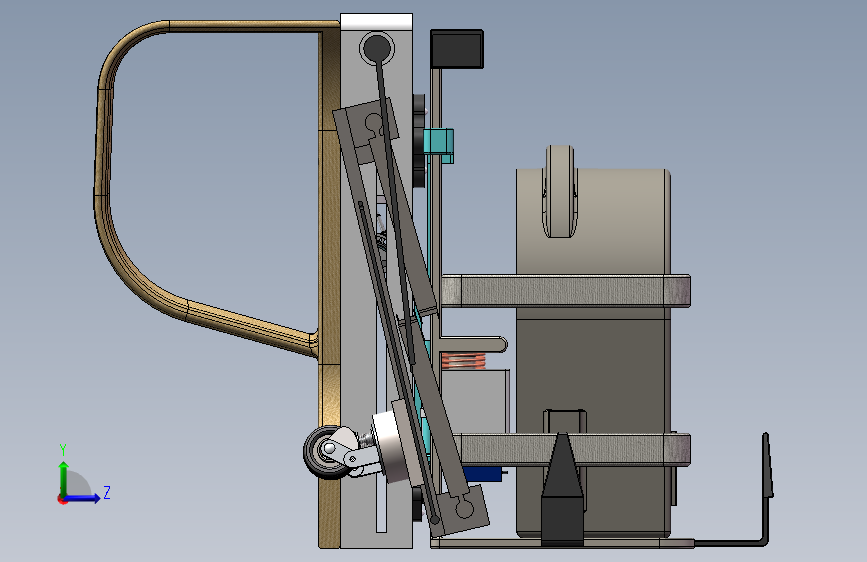
Task: Select the copper coil spring
Action: coord(463,362)
